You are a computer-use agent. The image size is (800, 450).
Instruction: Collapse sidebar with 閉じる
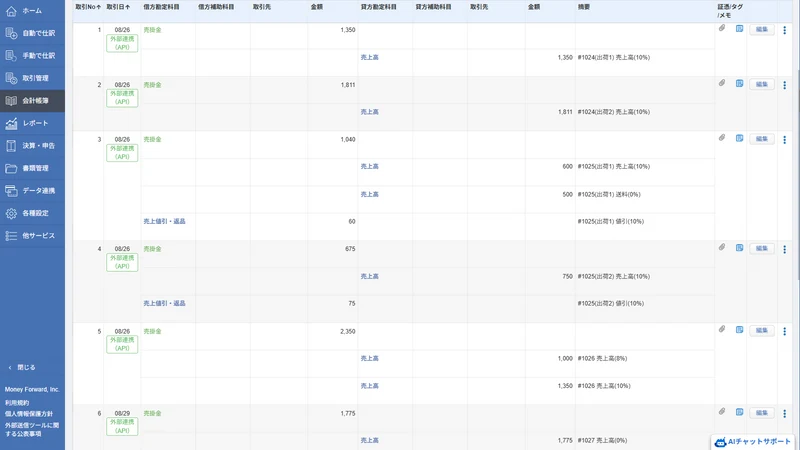pyautogui.click(x=22, y=367)
